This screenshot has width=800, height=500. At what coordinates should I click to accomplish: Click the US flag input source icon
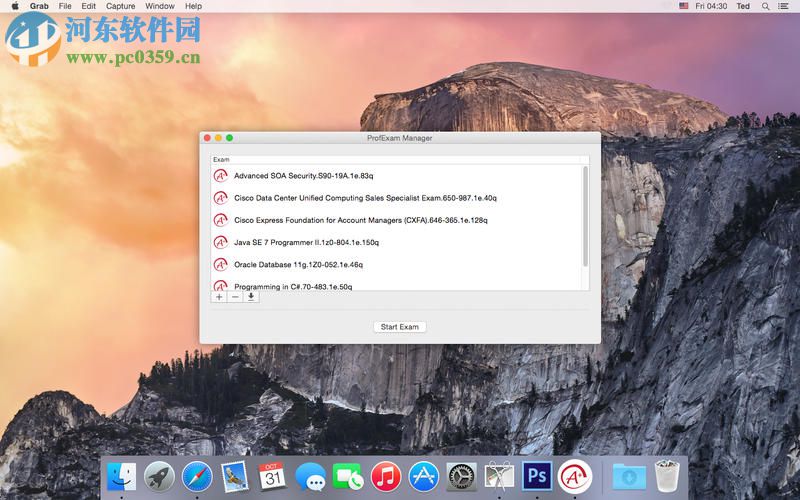tap(684, 6)
